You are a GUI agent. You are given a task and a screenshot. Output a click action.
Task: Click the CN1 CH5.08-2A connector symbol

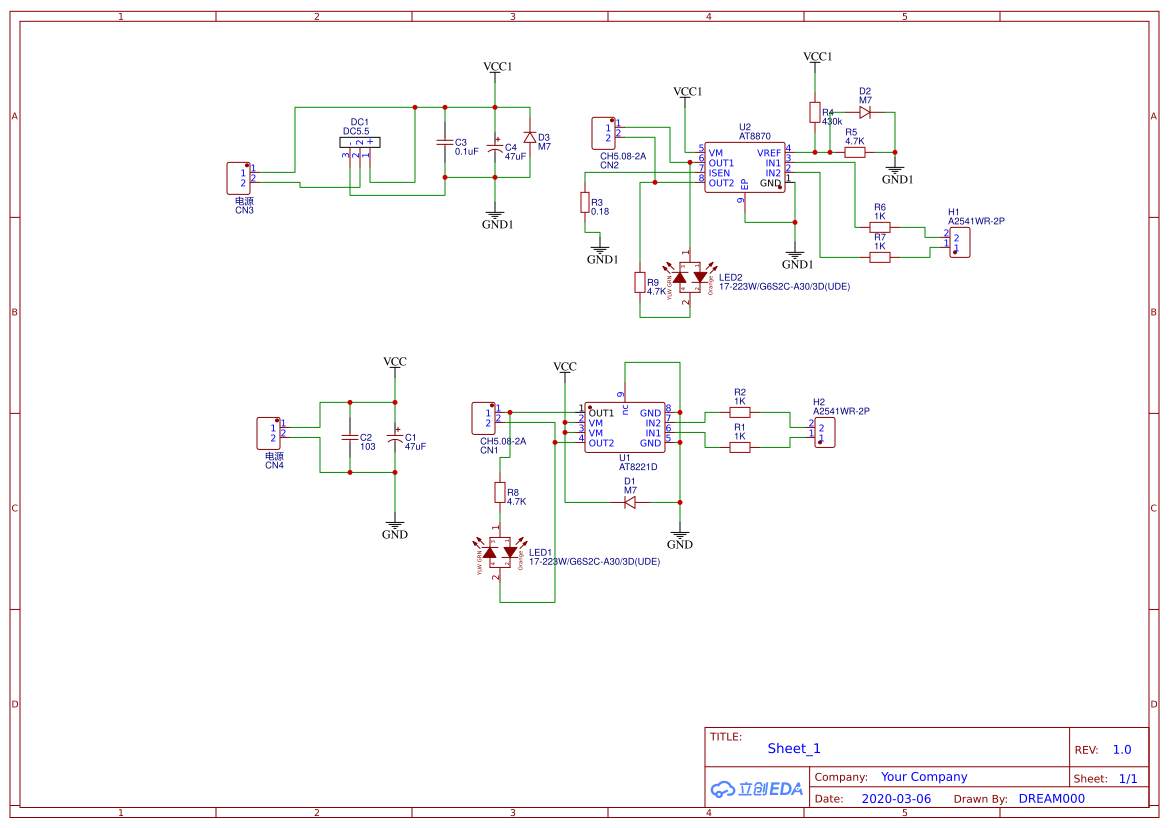(x=483, y=419)
